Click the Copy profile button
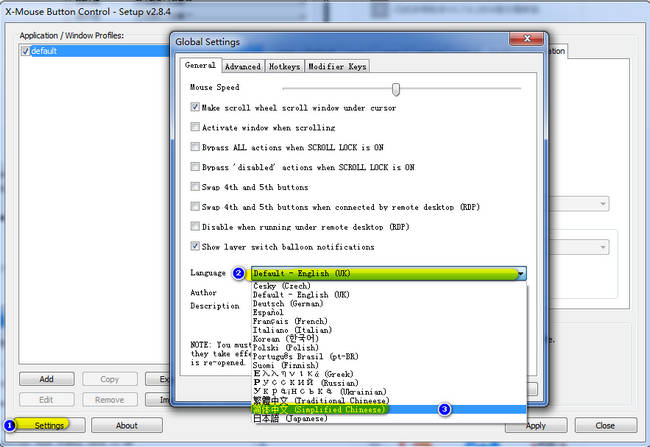This screenshot has width=650, height=447. click(110, 379)
